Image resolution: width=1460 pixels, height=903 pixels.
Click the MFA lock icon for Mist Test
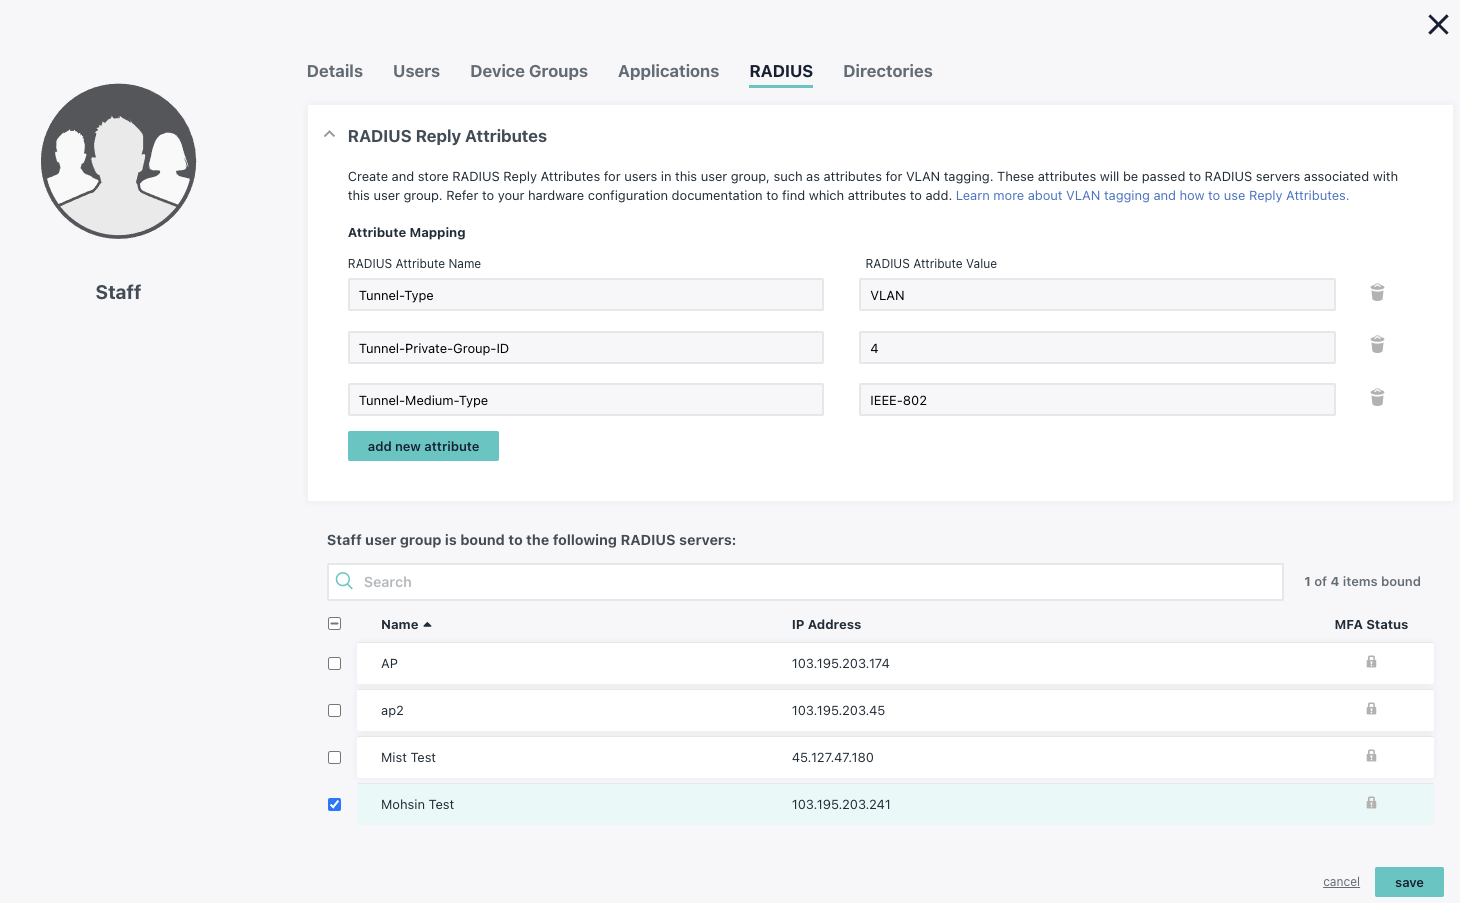point(1371,756)
